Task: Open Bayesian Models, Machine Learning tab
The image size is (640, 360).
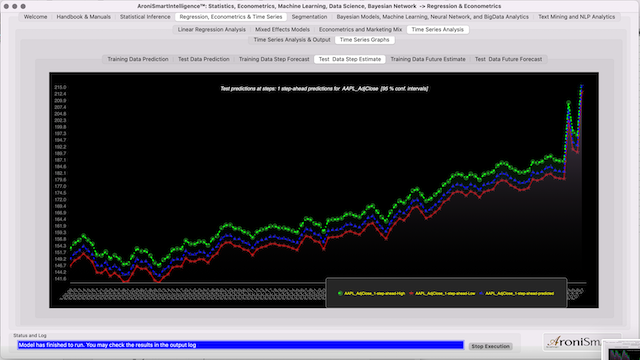Action: point(432,17)
